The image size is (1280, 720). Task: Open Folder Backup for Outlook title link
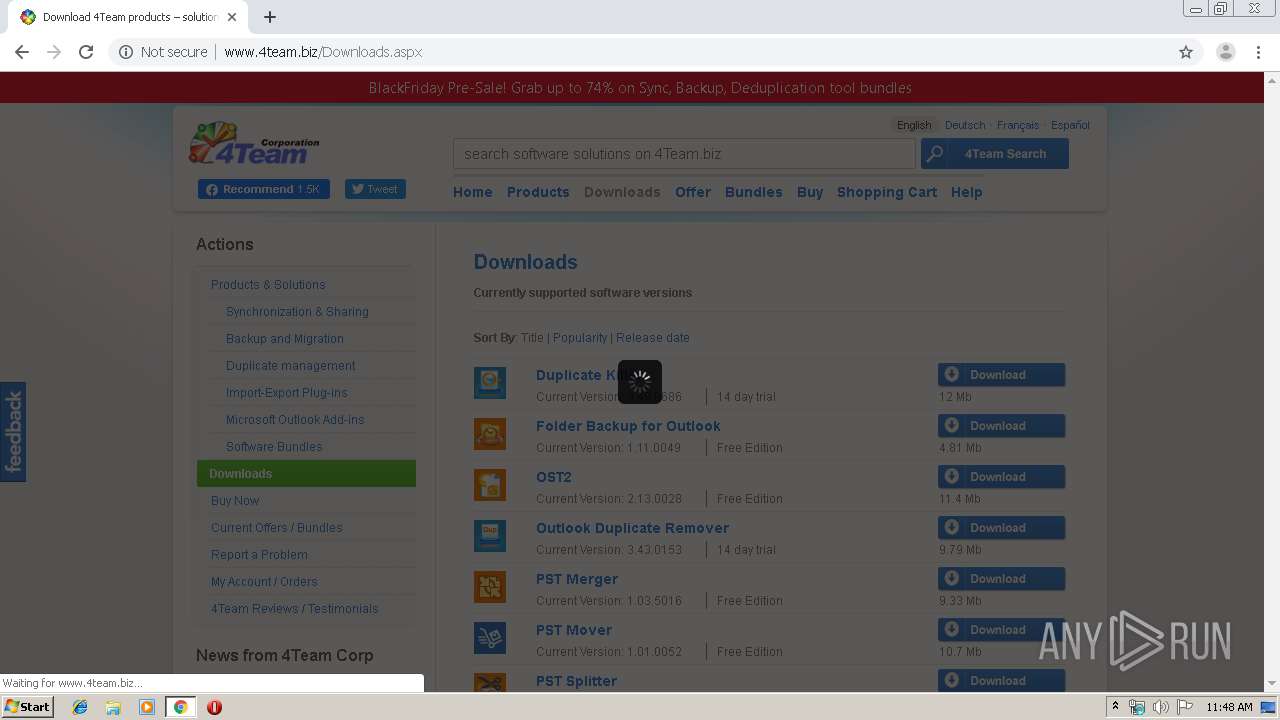point(628,426)
